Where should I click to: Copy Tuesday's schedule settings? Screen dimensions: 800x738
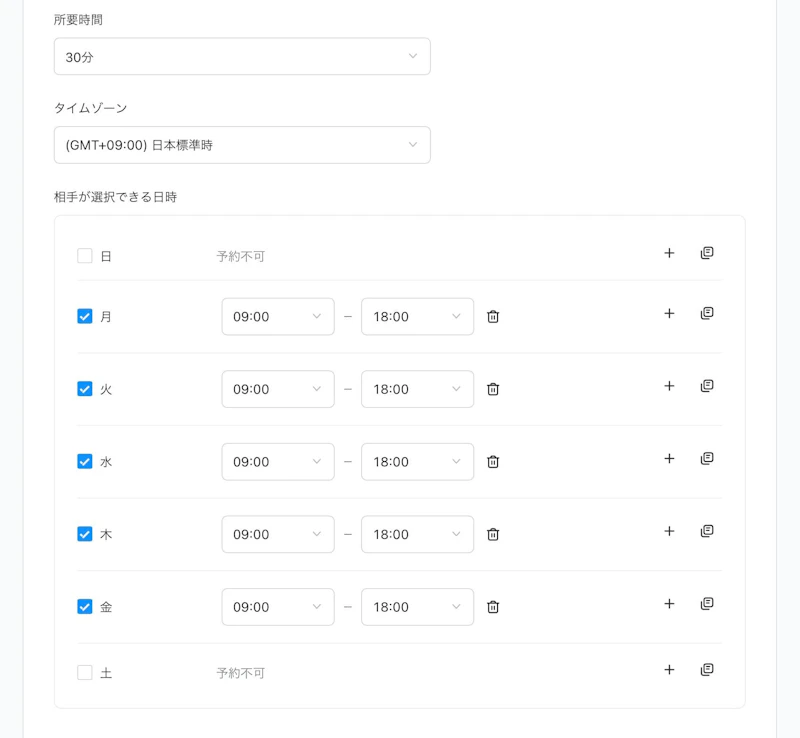707,385
